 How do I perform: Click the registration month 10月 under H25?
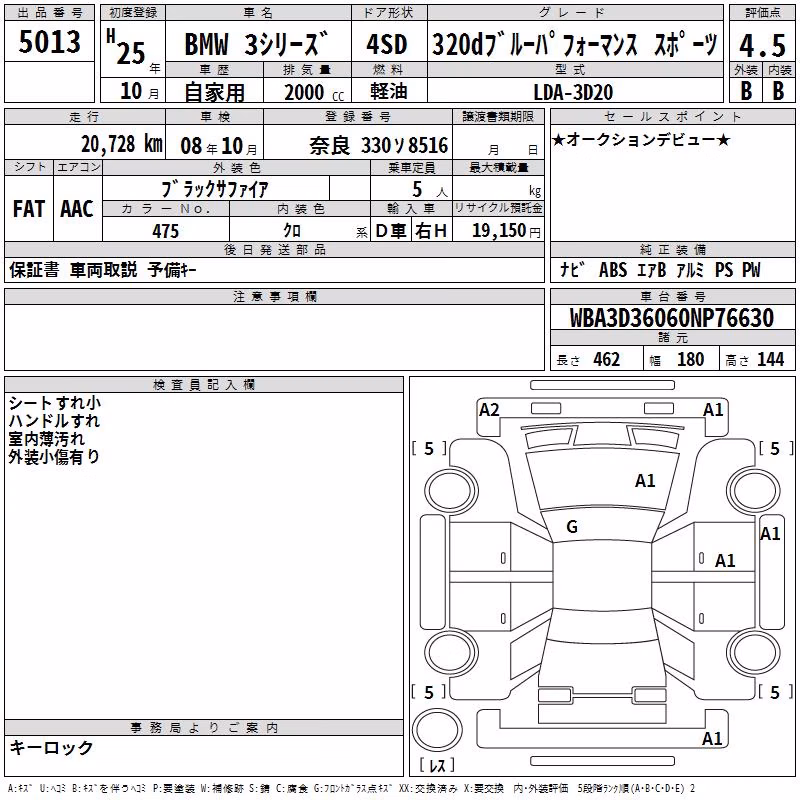(x=139, y=91)
